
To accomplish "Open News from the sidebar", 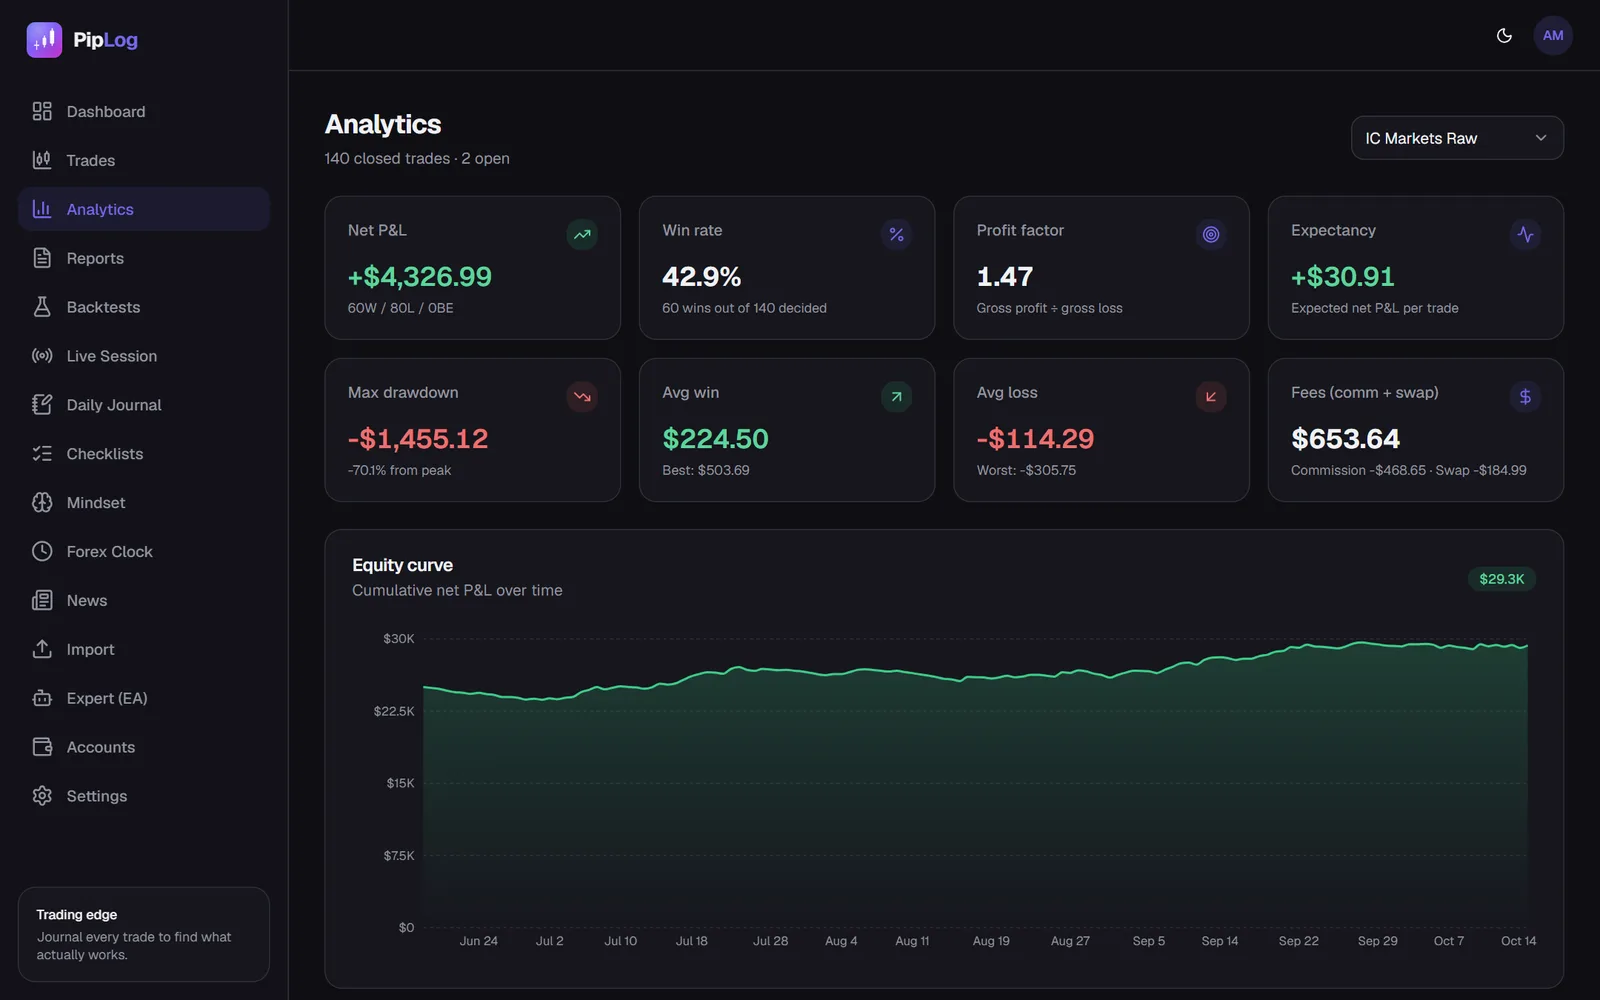I will click(x=144, y=600).
